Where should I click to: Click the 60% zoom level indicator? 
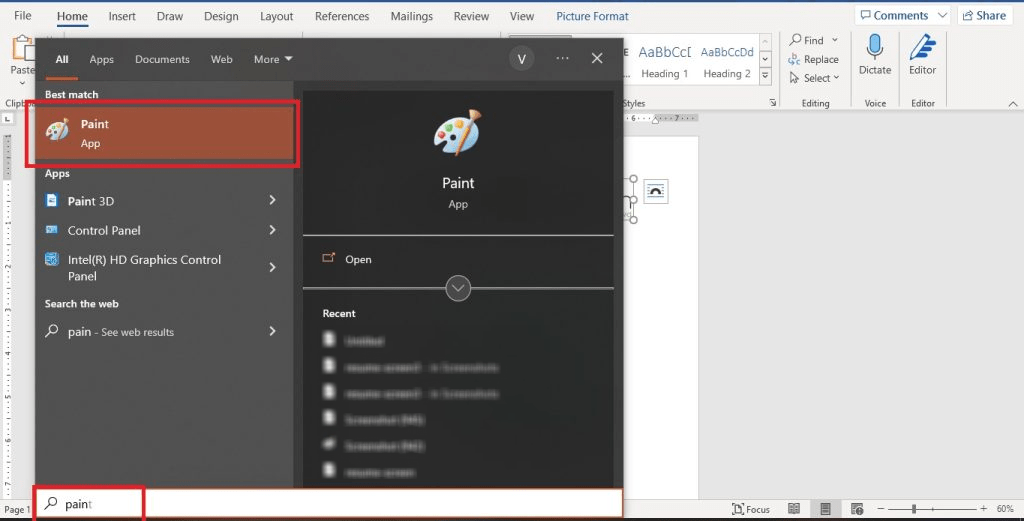1005,509
